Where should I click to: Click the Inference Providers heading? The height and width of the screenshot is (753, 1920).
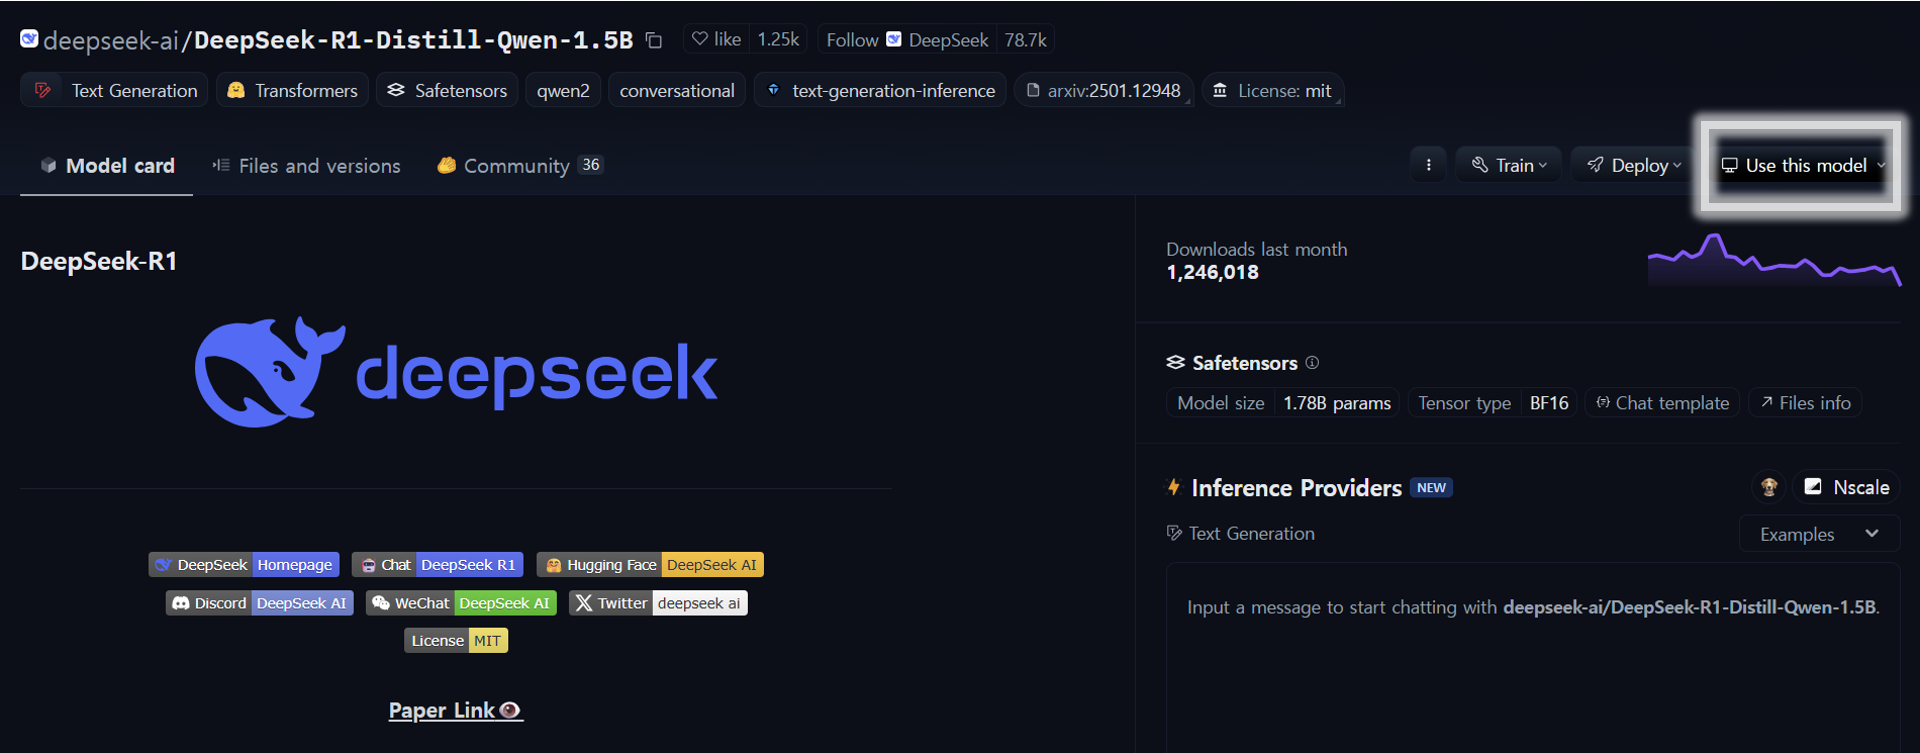(1296, 487)
